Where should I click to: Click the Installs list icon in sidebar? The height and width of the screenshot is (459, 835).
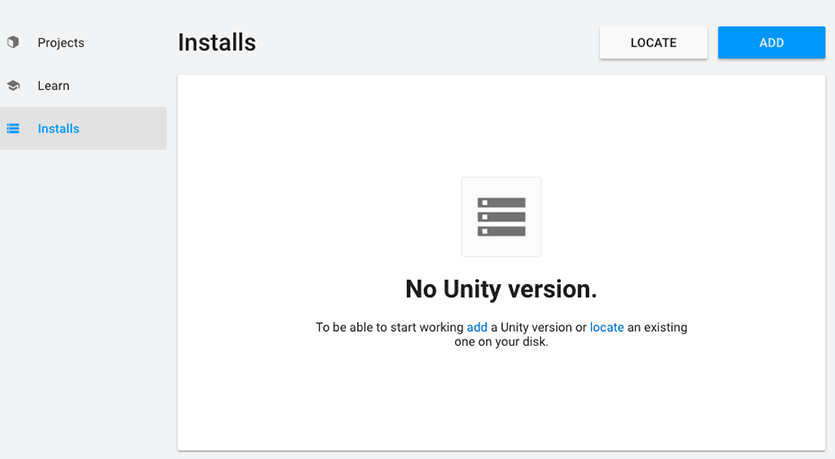pos(13,128)
